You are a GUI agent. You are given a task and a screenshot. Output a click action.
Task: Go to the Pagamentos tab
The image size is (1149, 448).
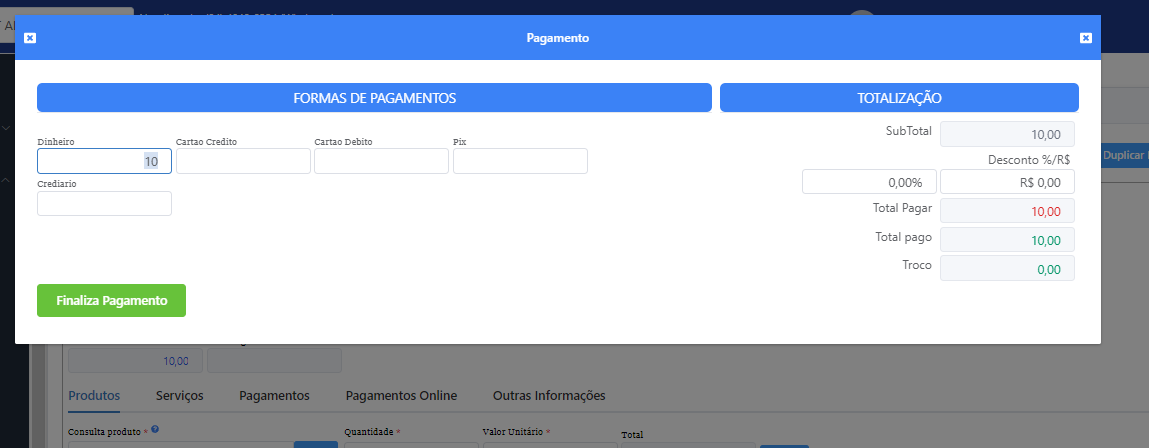click(x=274, y=395)
